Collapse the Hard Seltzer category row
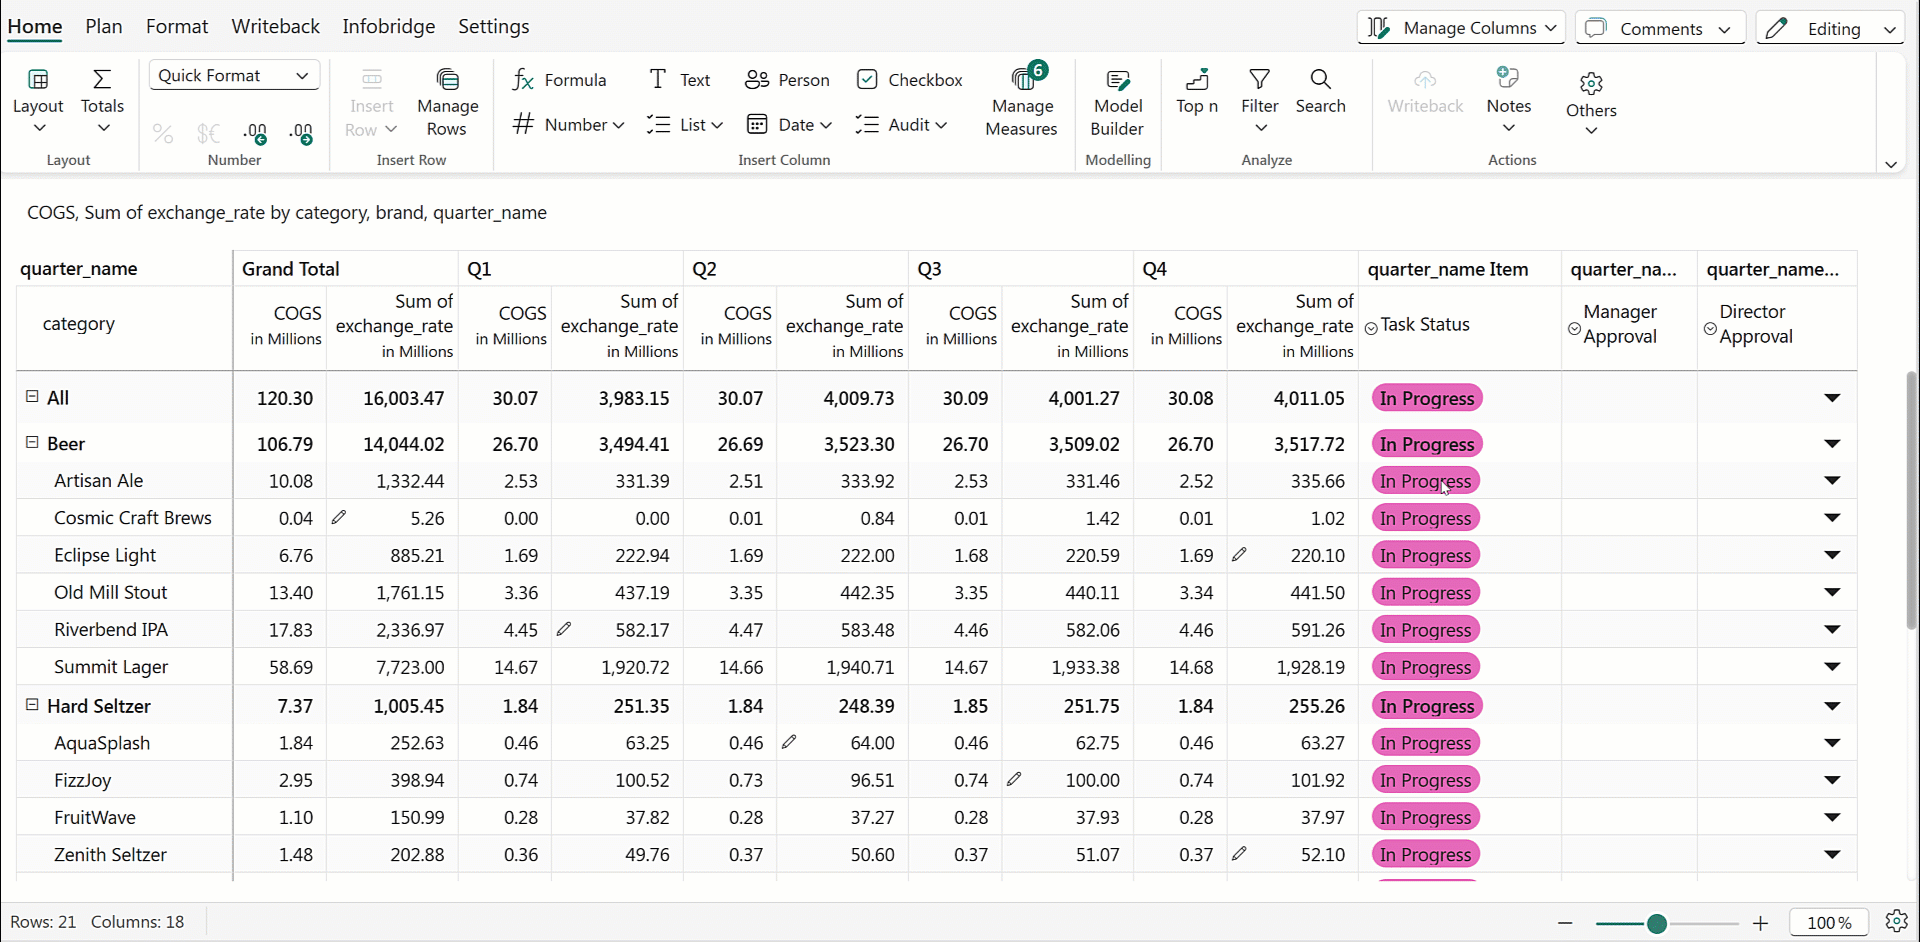 tap(32, 705)
